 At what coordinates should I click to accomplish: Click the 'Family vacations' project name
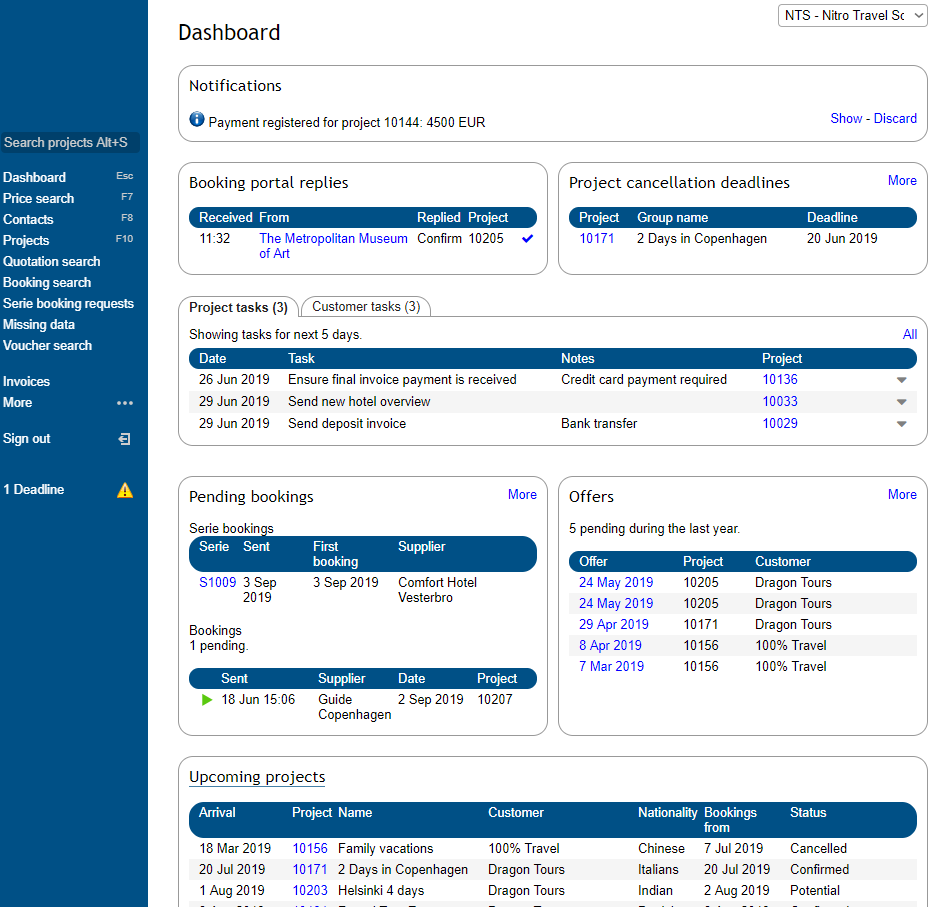385,849
